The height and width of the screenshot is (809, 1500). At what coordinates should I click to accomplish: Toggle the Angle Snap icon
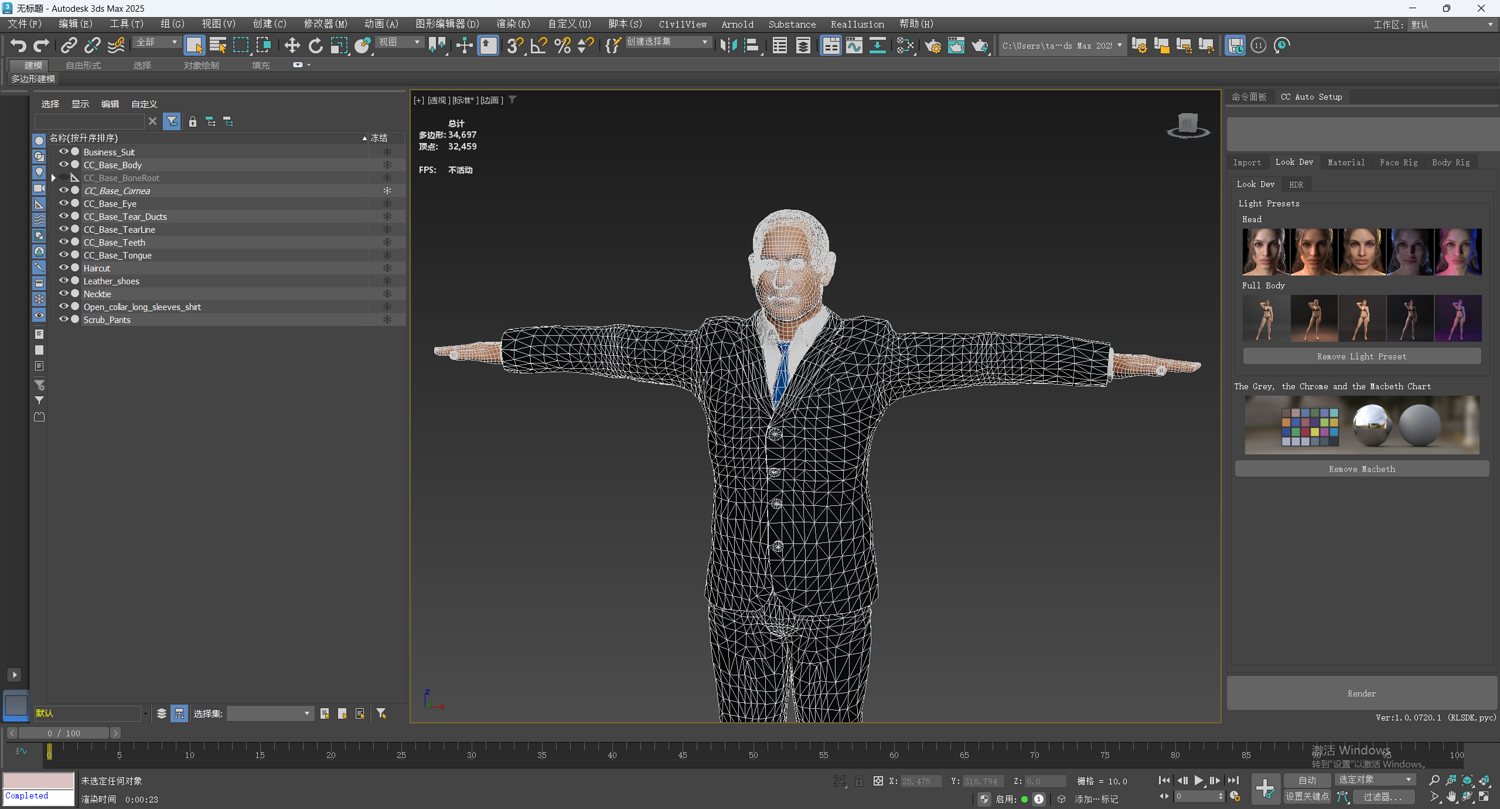(539, 45)
